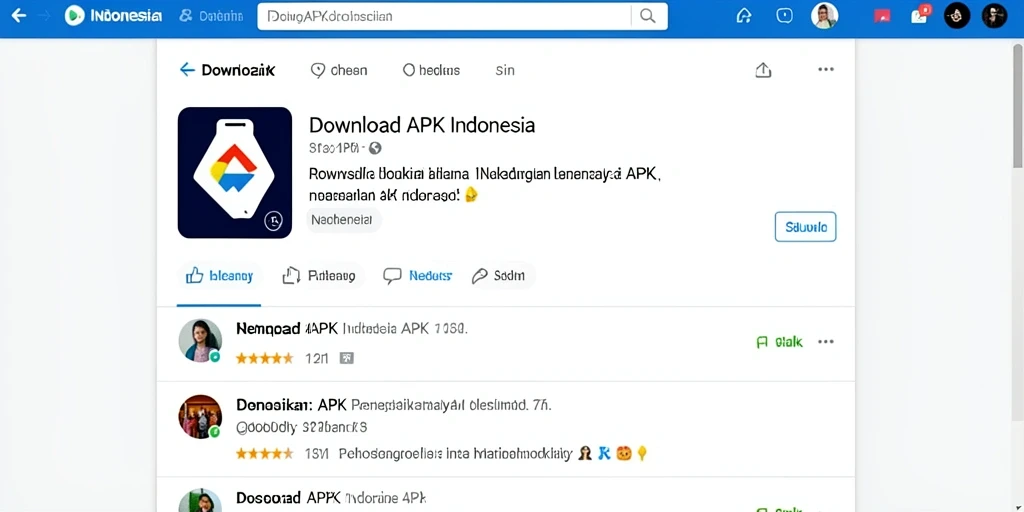Open first reviewer's girl avatar
Image resolution: width=1024 pixels, height=512 pixels.
click(200, 341)
